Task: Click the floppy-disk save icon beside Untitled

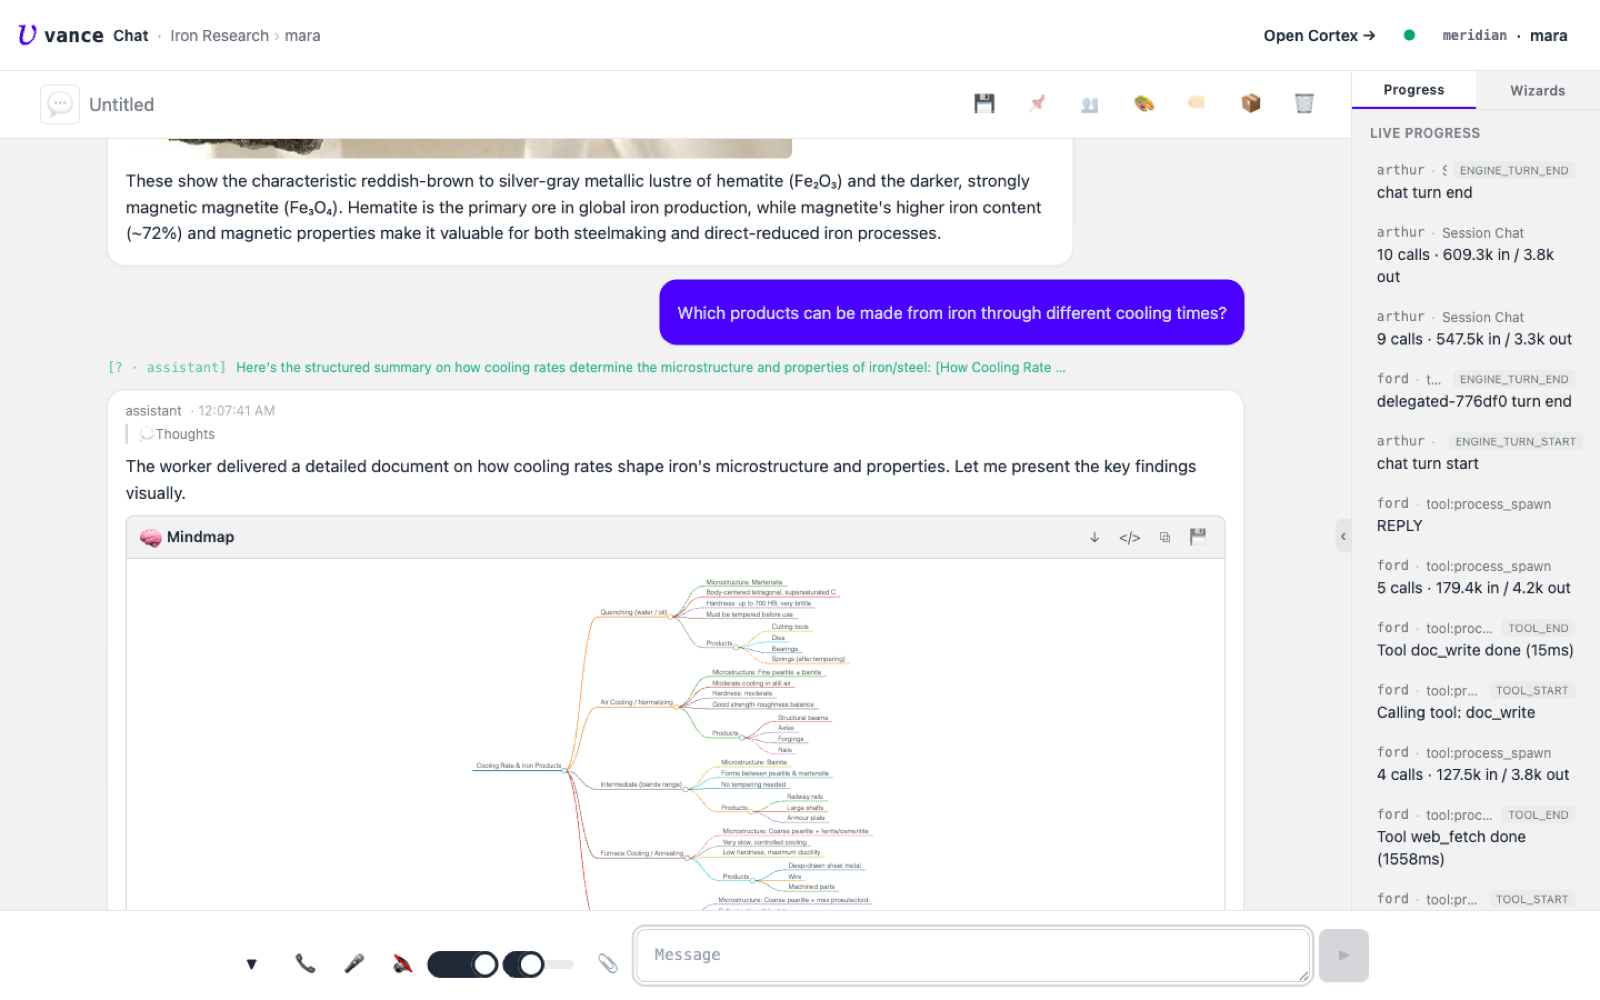Action: tap(984, 103)
